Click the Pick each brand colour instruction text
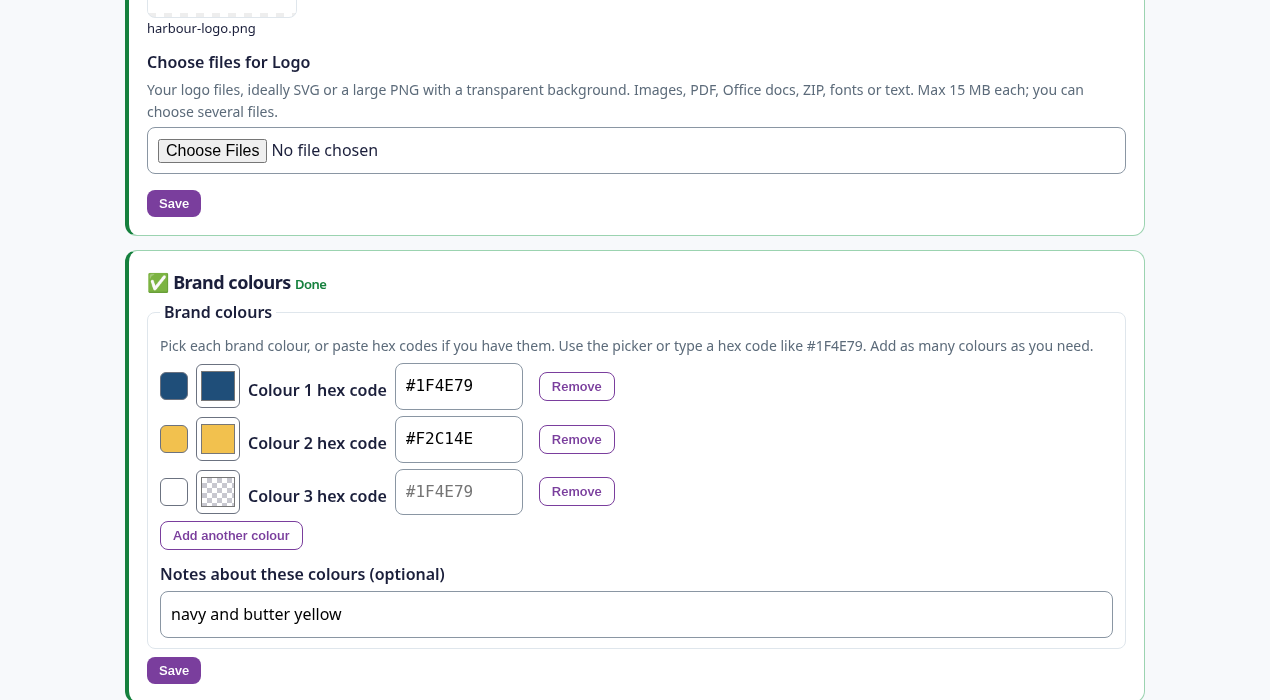The image size is (1270, 700). [x=626, y=346]
